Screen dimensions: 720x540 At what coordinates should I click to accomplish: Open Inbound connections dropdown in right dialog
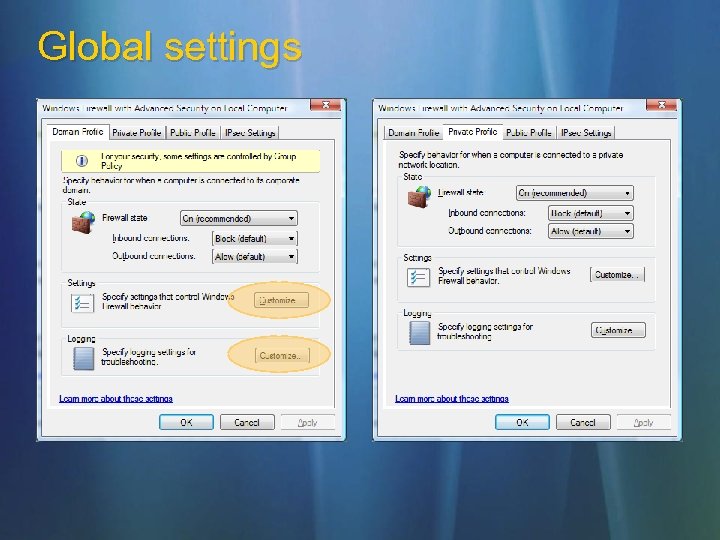click(x=591, y=213)
